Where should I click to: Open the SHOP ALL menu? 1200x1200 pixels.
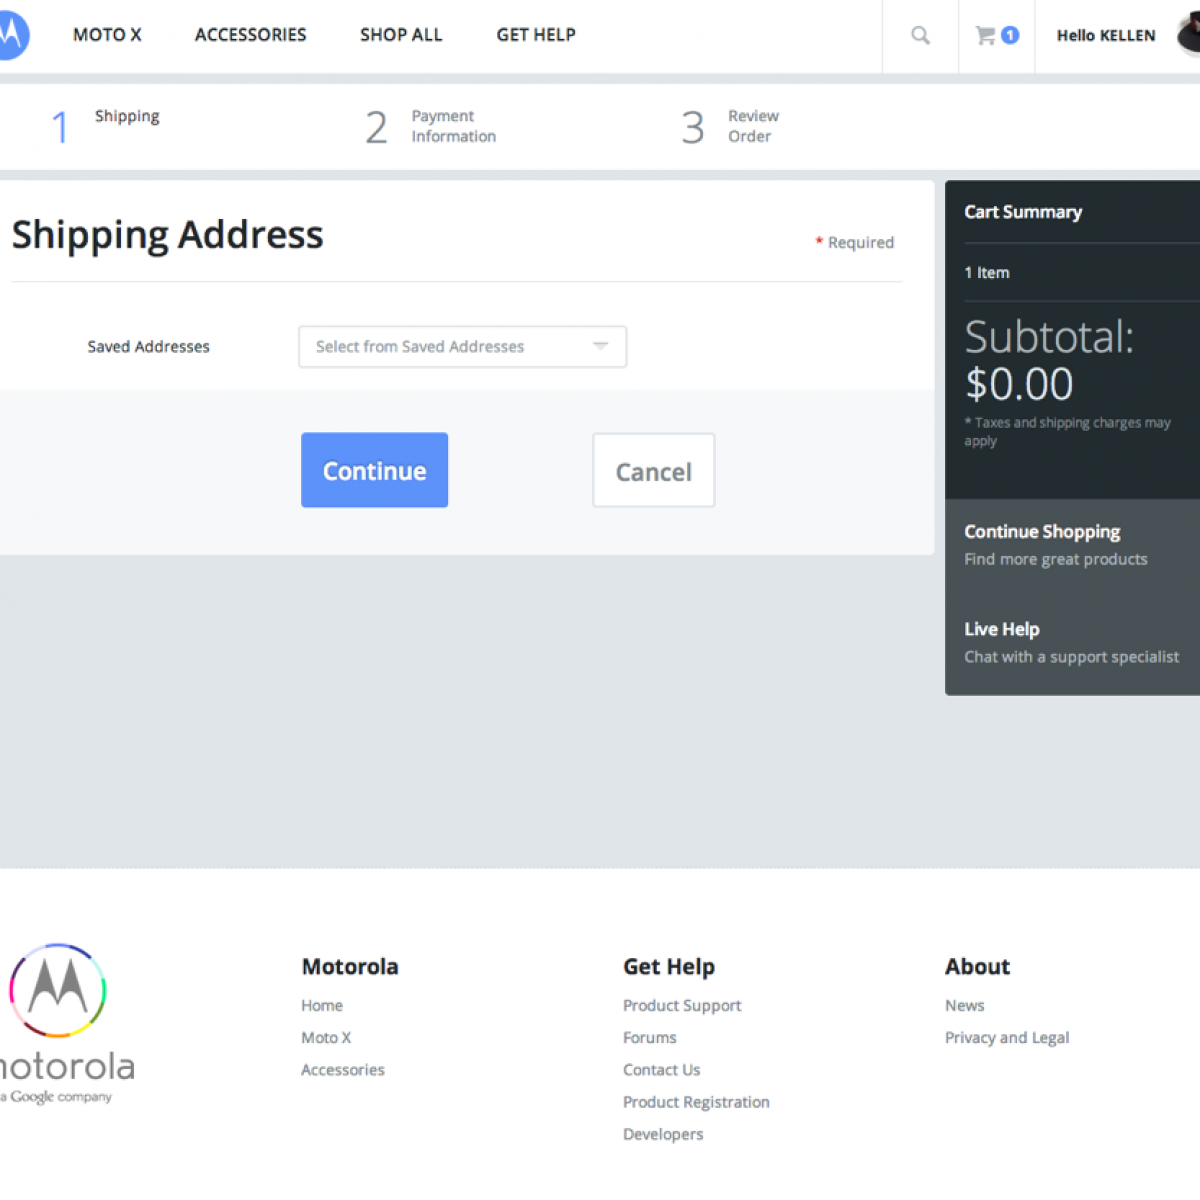pyautogui.click(x=401, y=35)
